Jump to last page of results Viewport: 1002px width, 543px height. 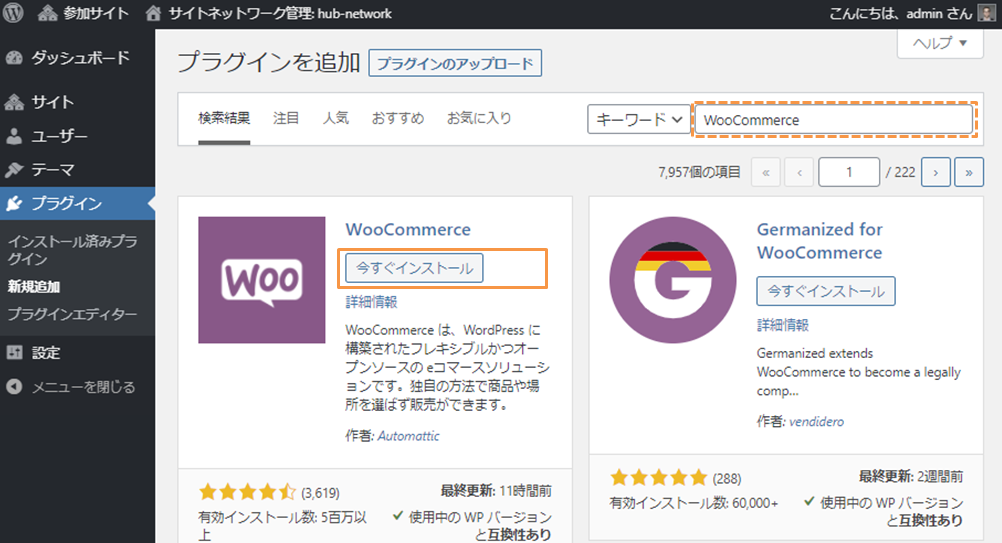coord(969,172)
